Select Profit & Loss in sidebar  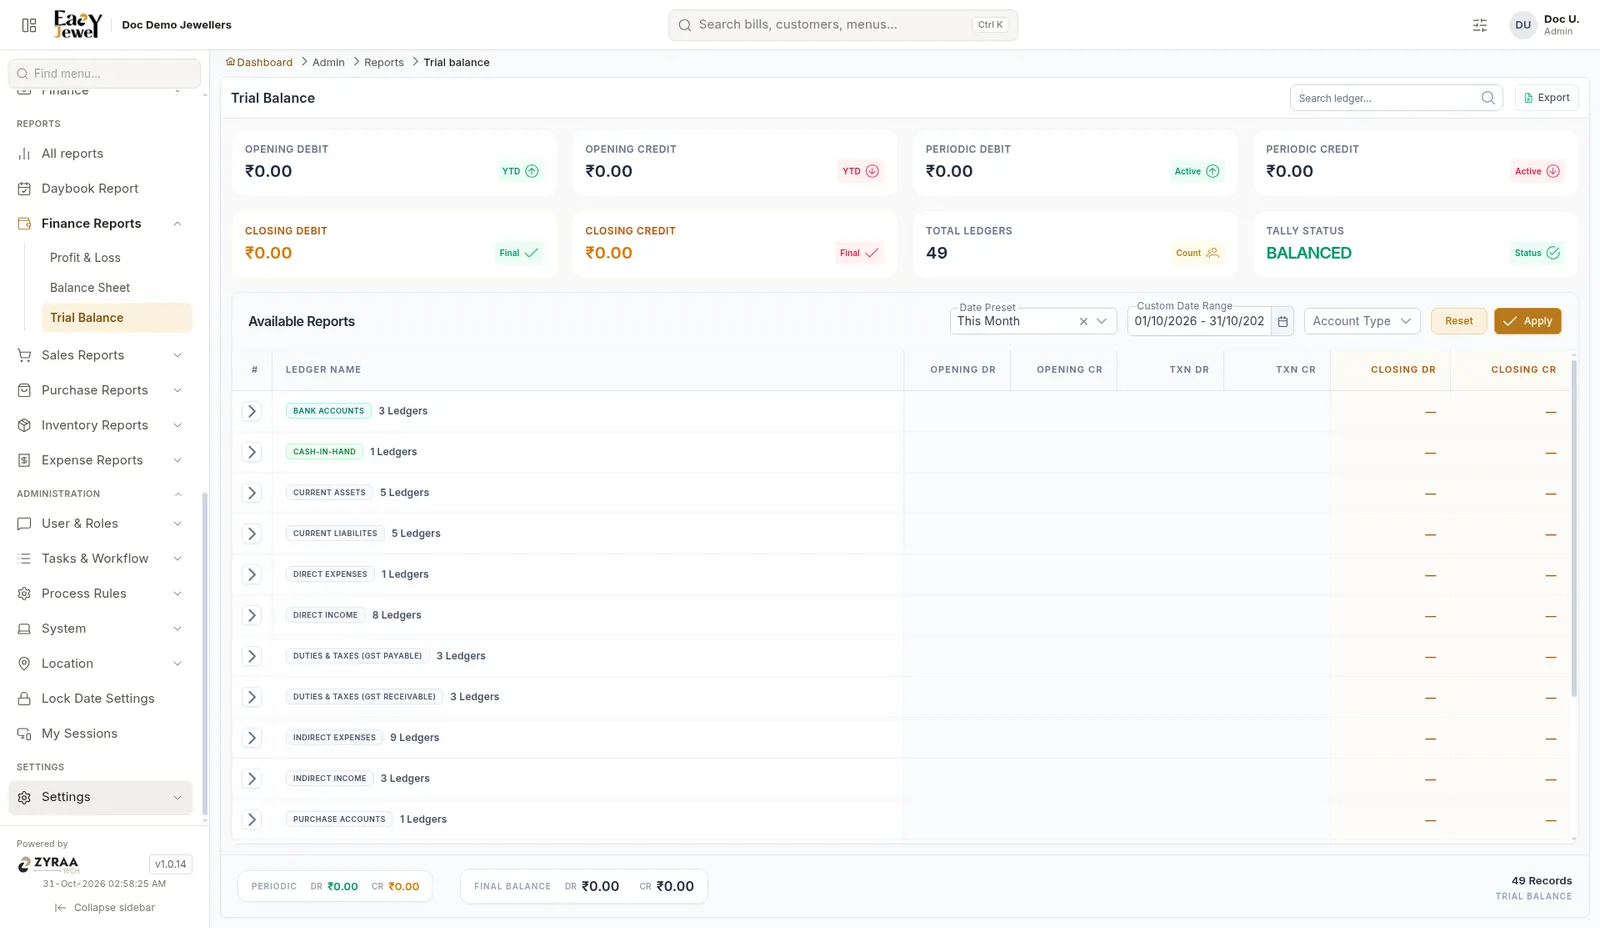click(85, 257)
